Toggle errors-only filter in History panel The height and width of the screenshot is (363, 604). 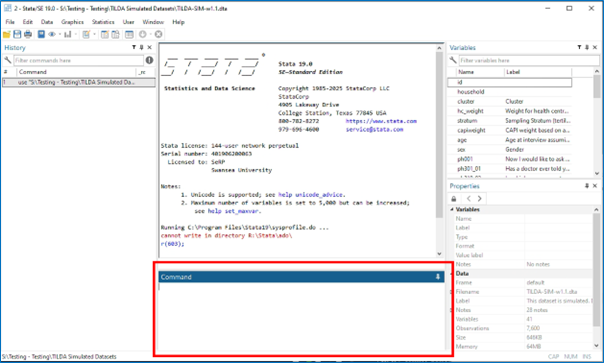pos(149,60)
